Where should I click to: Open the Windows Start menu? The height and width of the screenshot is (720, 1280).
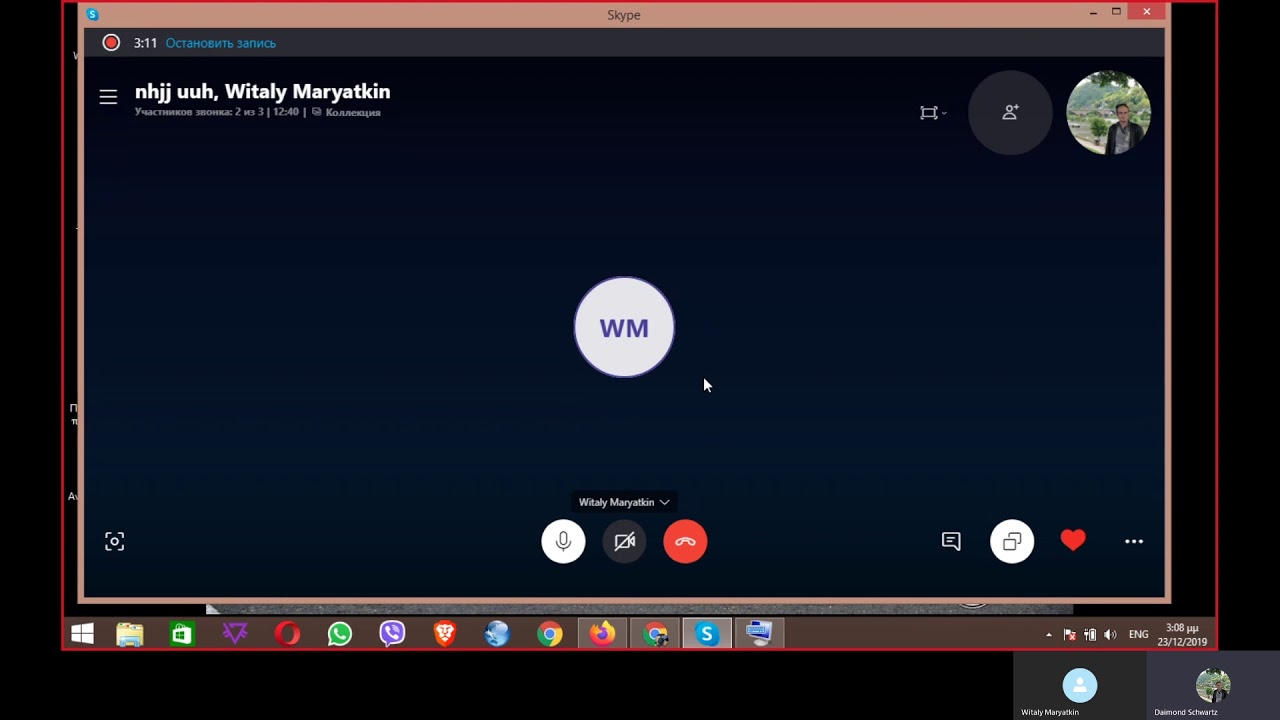click(82, 634)
